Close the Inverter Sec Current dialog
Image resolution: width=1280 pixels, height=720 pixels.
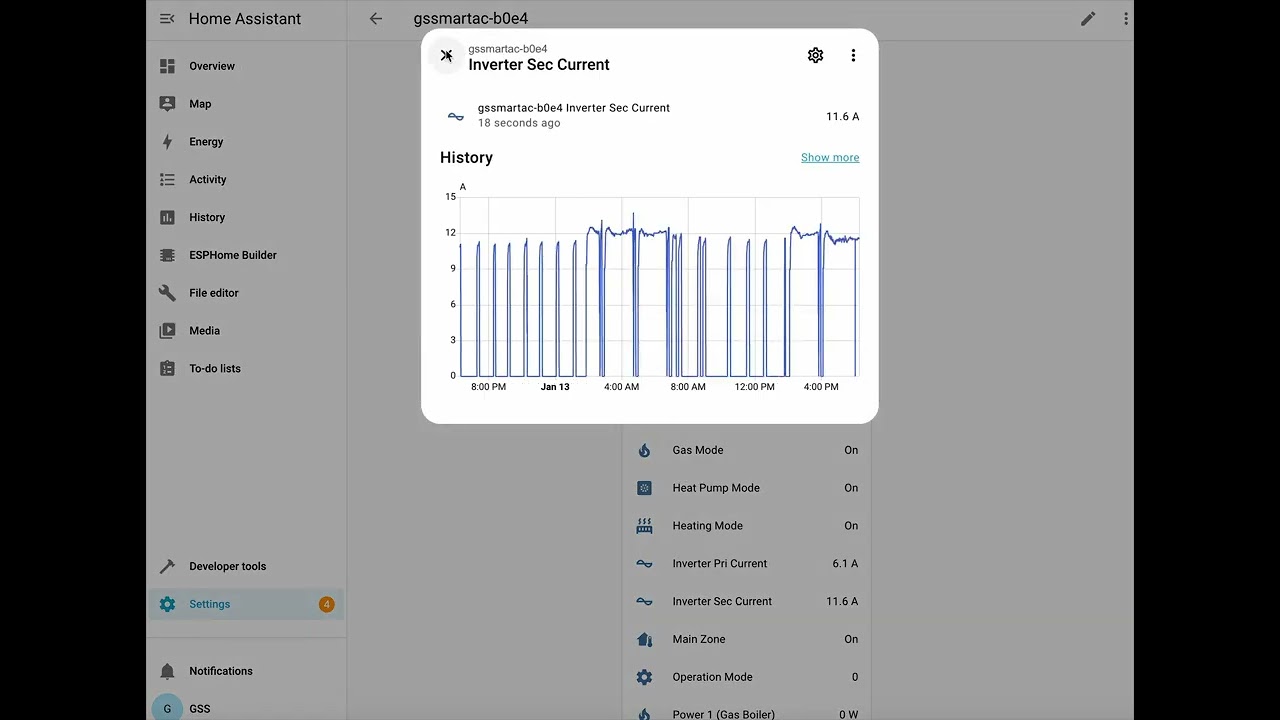[446, 56]
